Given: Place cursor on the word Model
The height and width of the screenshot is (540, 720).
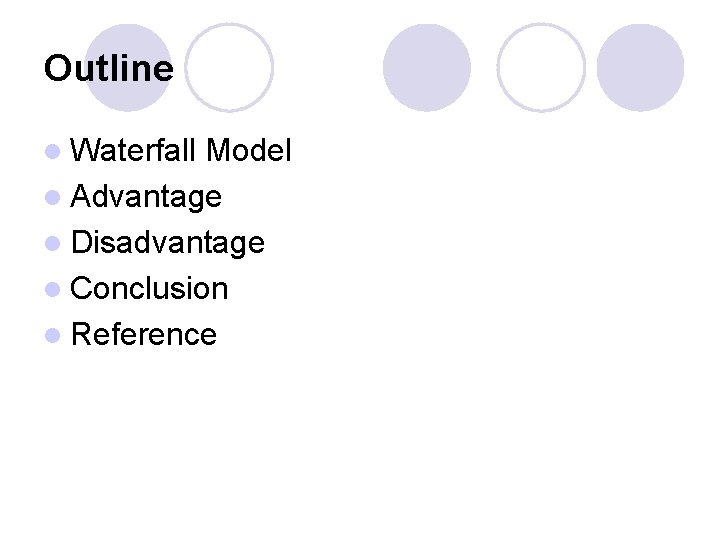Looking at the screenshot, I should coord(248,151).
